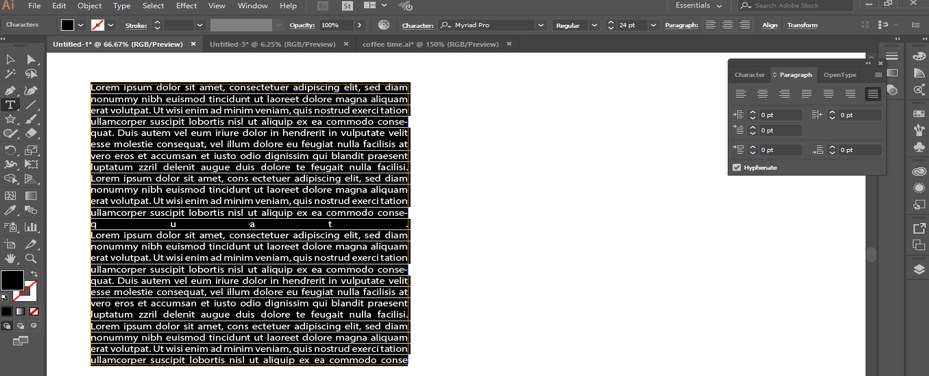This screenshot has width=929, height=376.
Task: Select the Scale tool
Action: click(31, 150)
